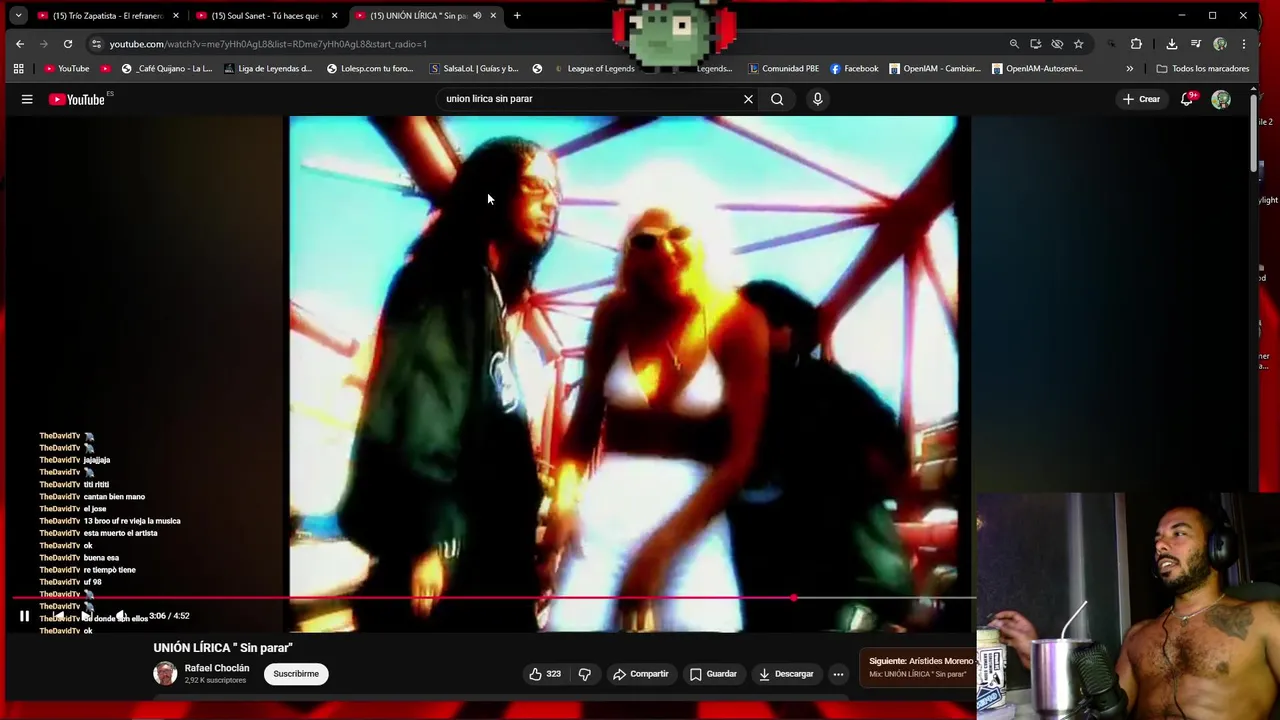Viewport: 1280px width, 720px height.
Task: Go to the YouTube home logo
Action: click(x=77, y=99)
